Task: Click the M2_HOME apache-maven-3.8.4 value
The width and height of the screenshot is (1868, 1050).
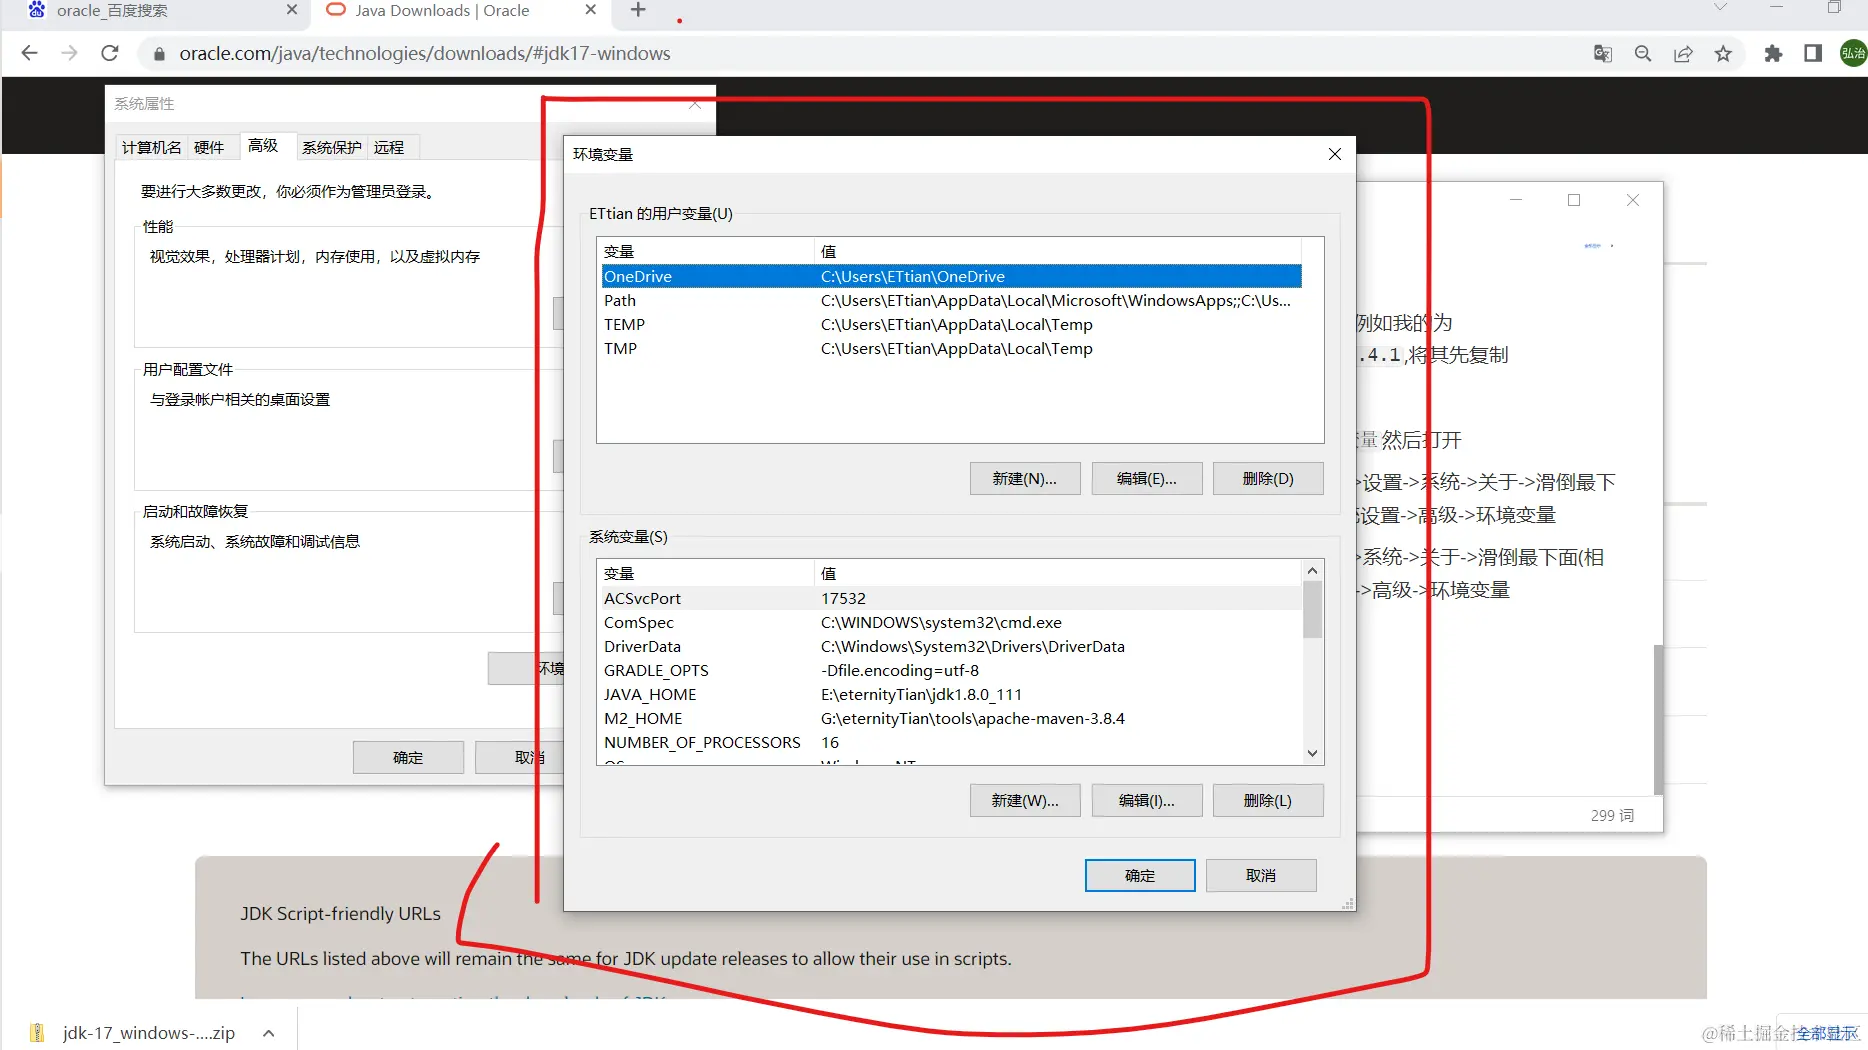Action: 973,719
